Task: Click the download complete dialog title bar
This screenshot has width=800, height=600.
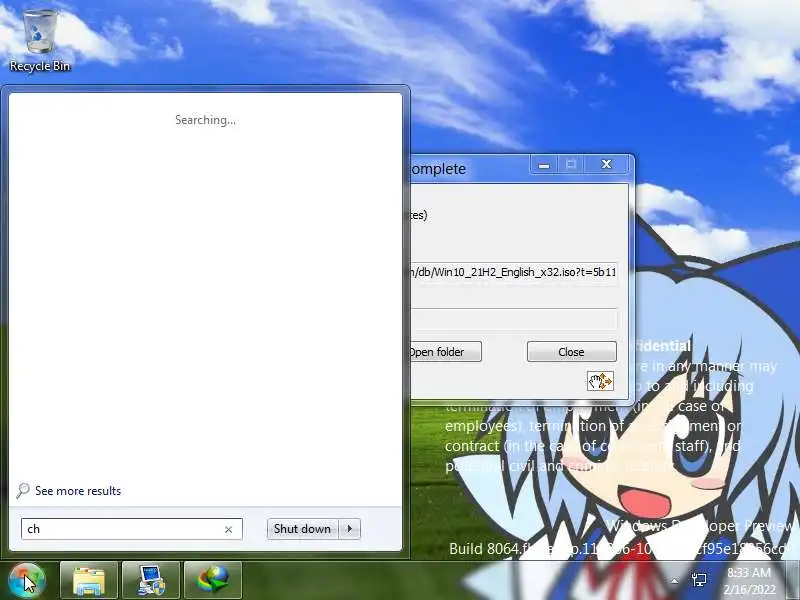Action: tap(469, 168)
